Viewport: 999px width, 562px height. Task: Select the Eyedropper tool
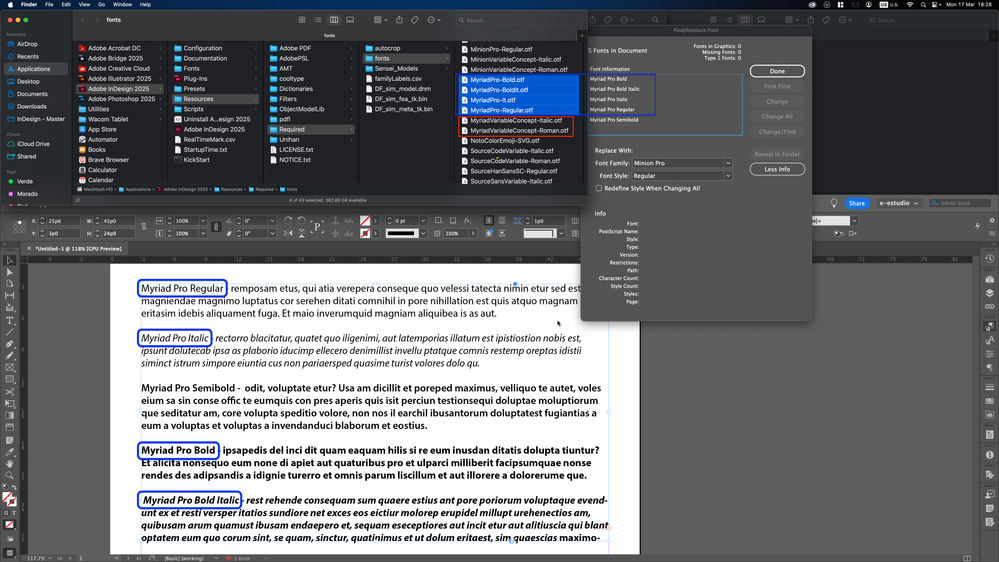click(10, 452)
